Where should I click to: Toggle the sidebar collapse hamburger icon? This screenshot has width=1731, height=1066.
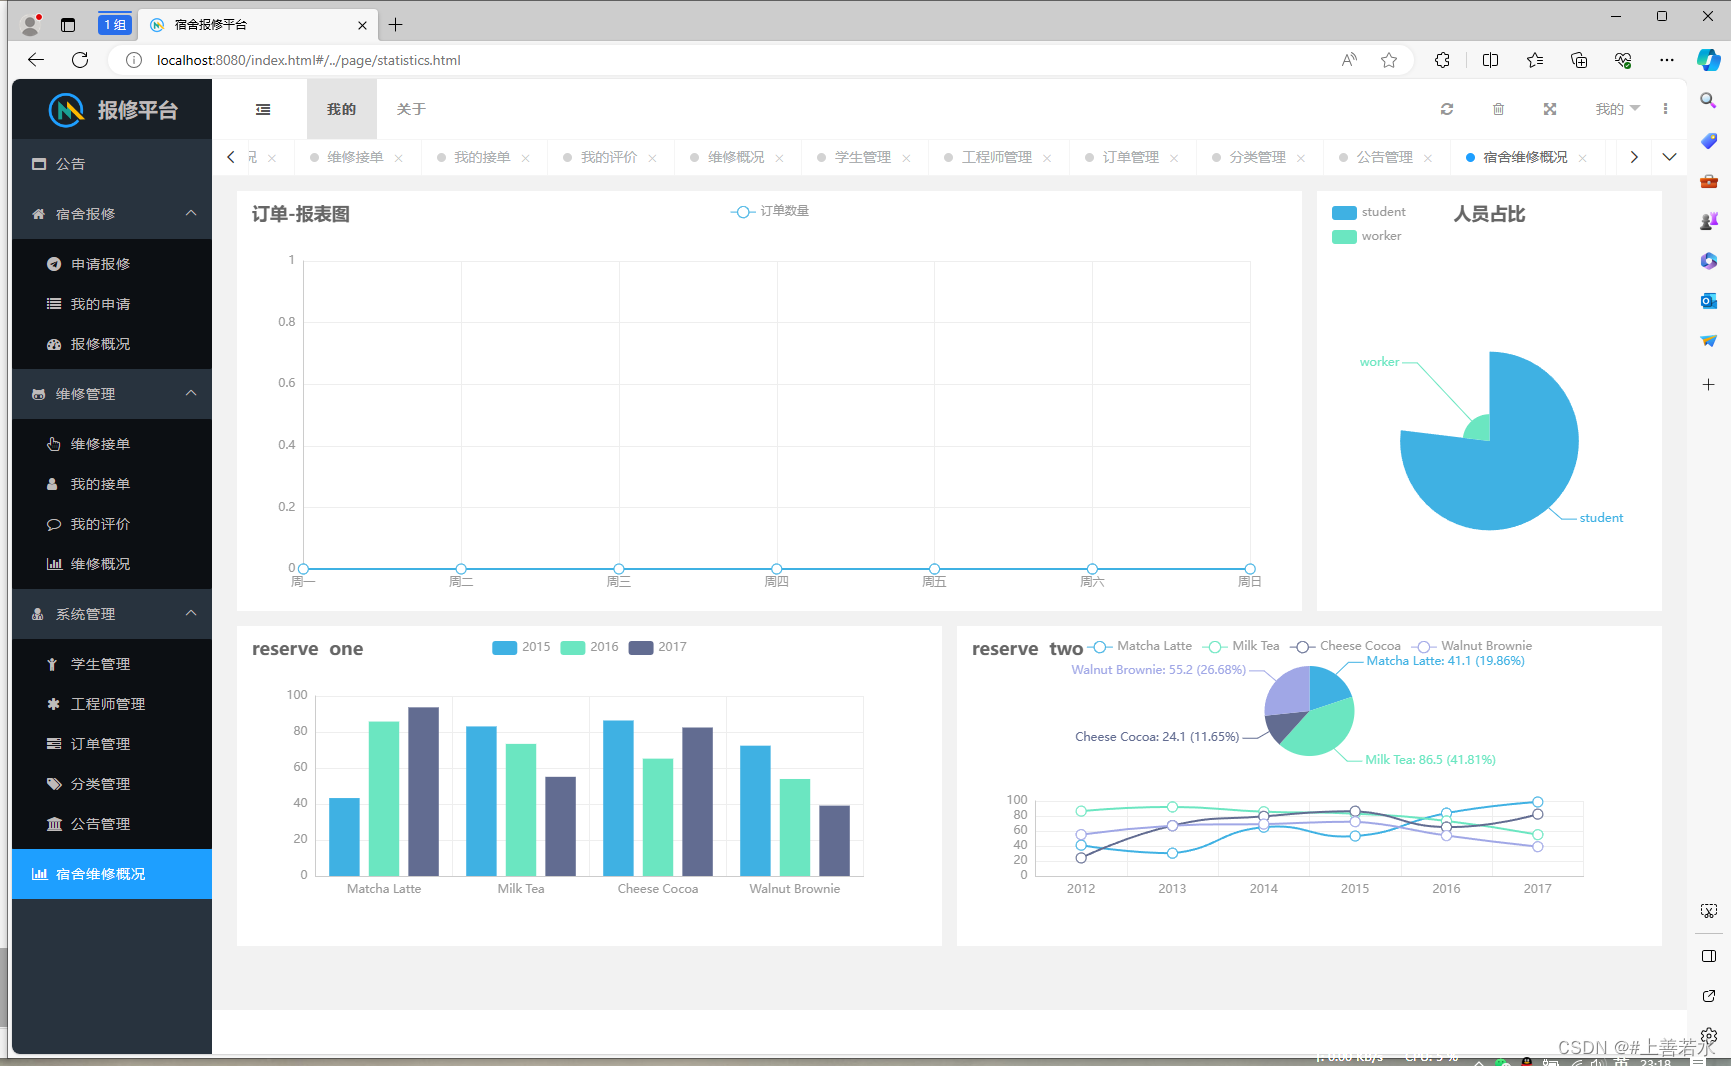[263, 109]
